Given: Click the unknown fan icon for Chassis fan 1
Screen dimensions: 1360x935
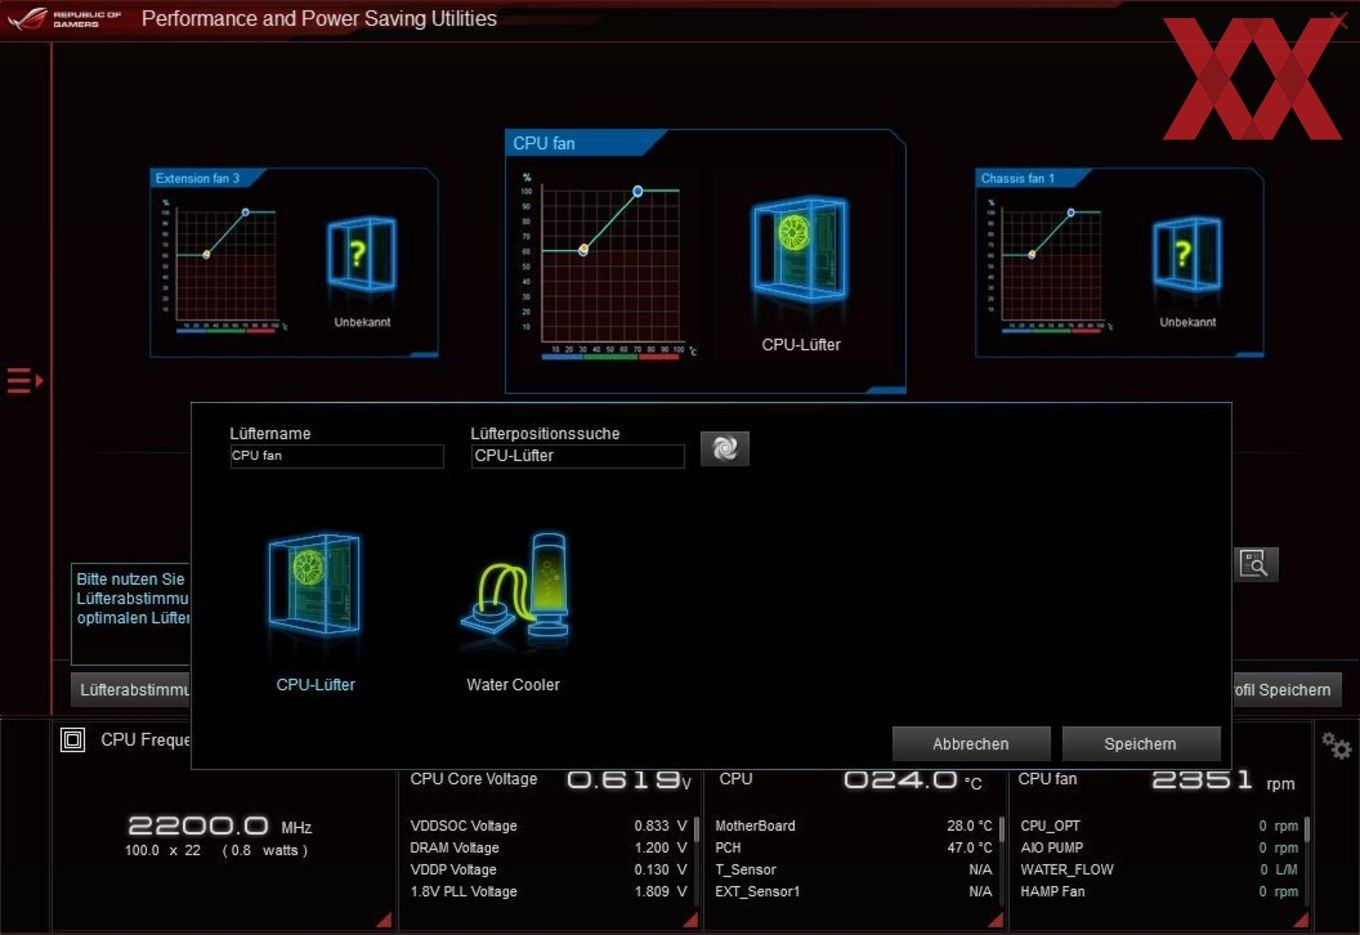Looking at the screenshot, I should click(x=1187, y=254).
